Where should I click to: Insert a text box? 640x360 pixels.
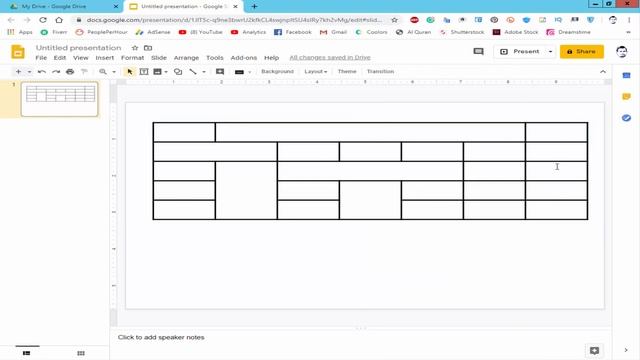click(x=144, y=71)
